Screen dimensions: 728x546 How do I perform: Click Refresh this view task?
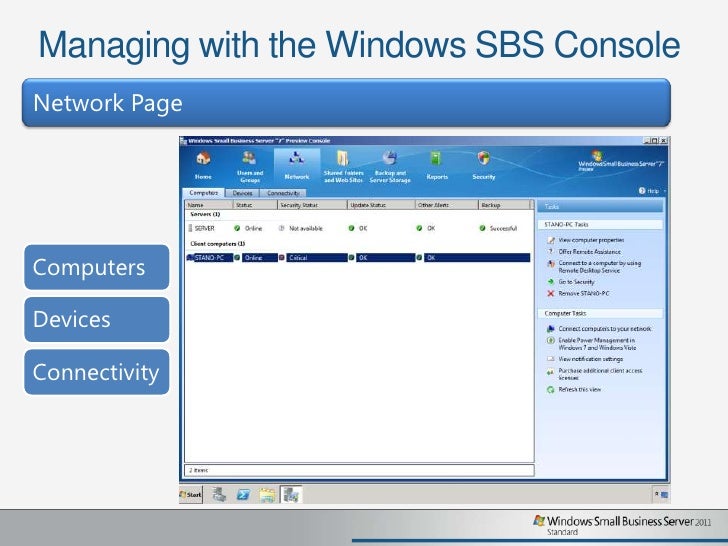(x=579, y=390)
